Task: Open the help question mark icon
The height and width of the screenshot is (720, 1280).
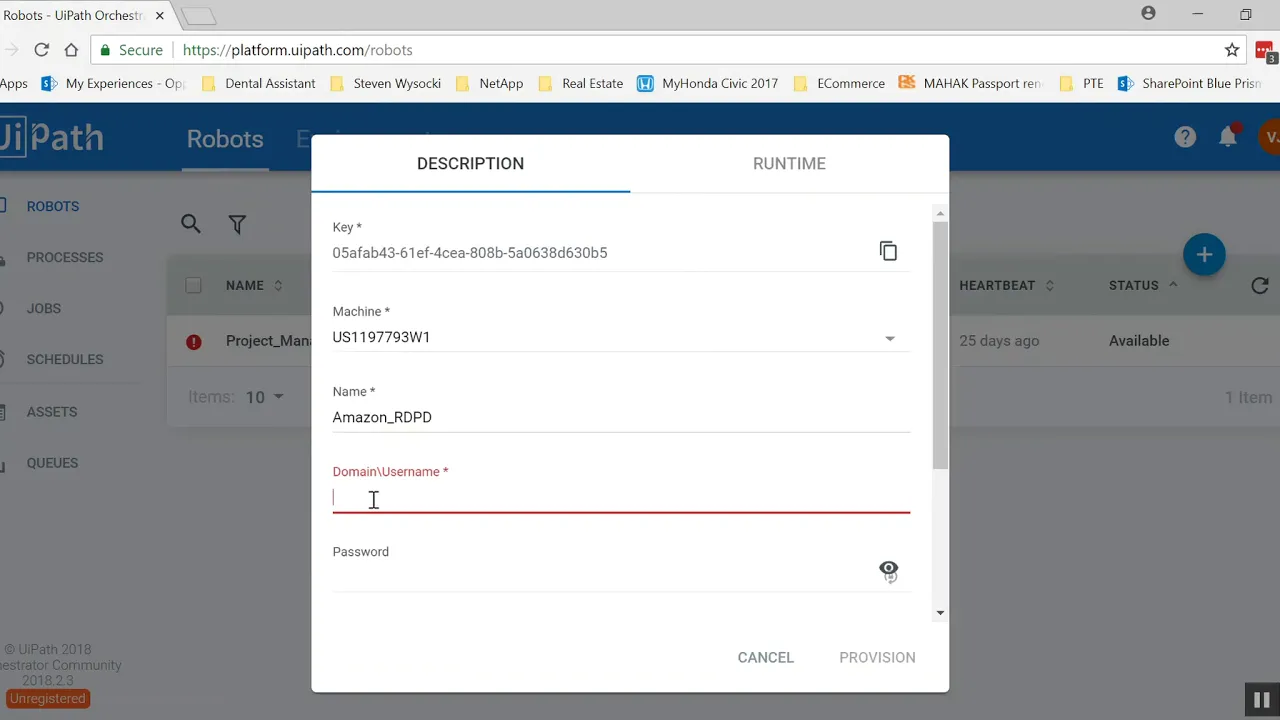Action: pyautogui.click(x=1185, y=138)
